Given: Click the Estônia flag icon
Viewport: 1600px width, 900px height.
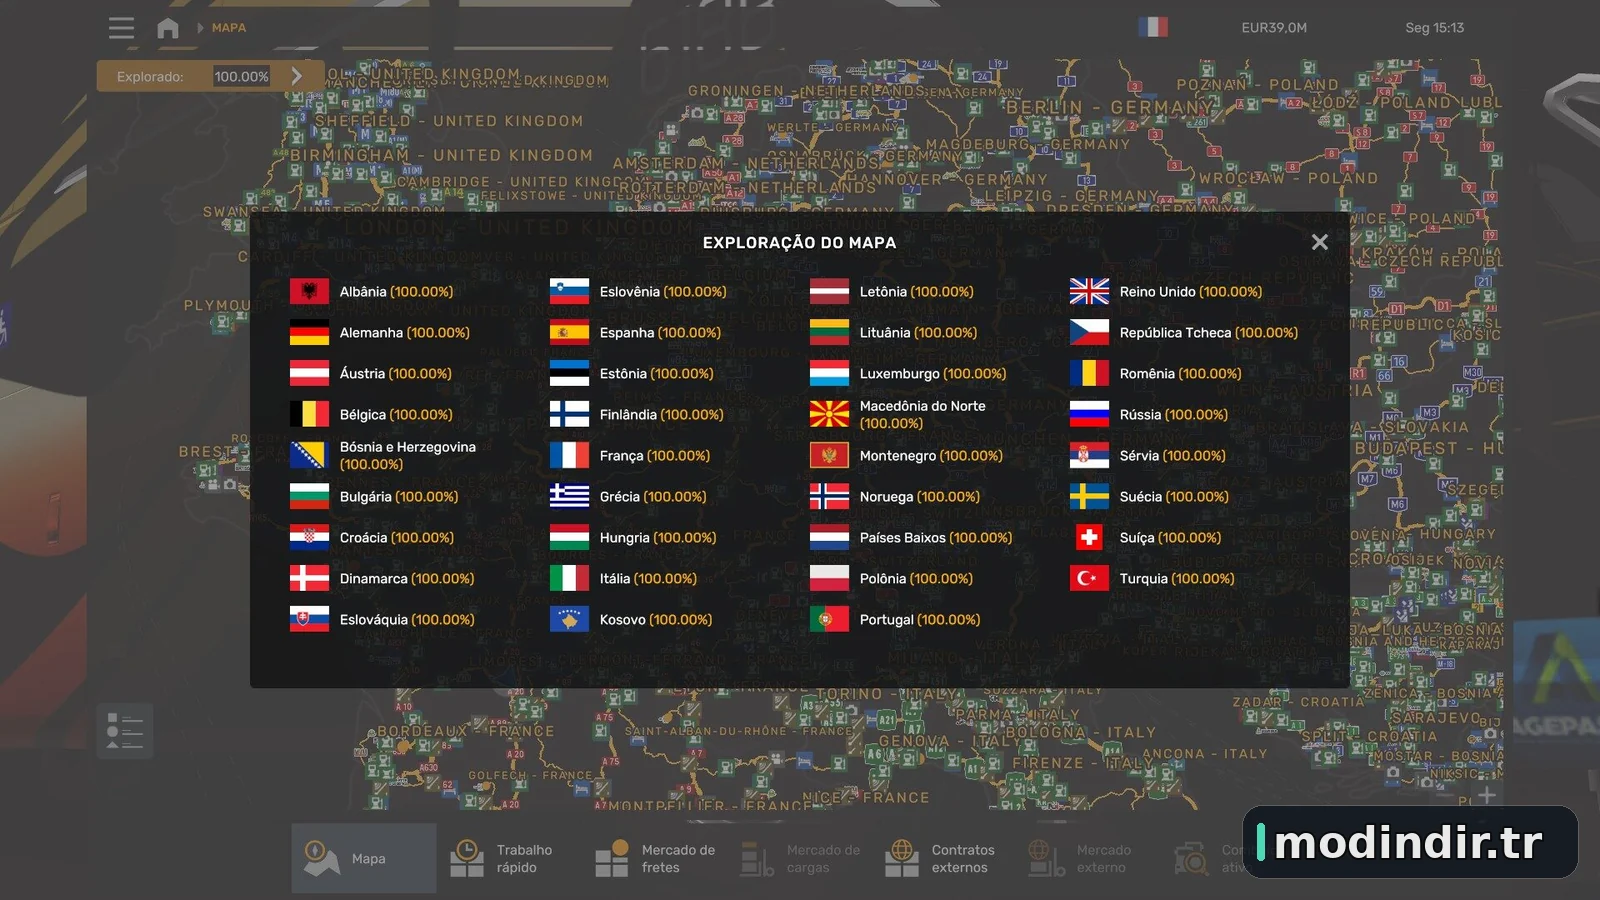Looking at the screenshot, I should 569,373.
